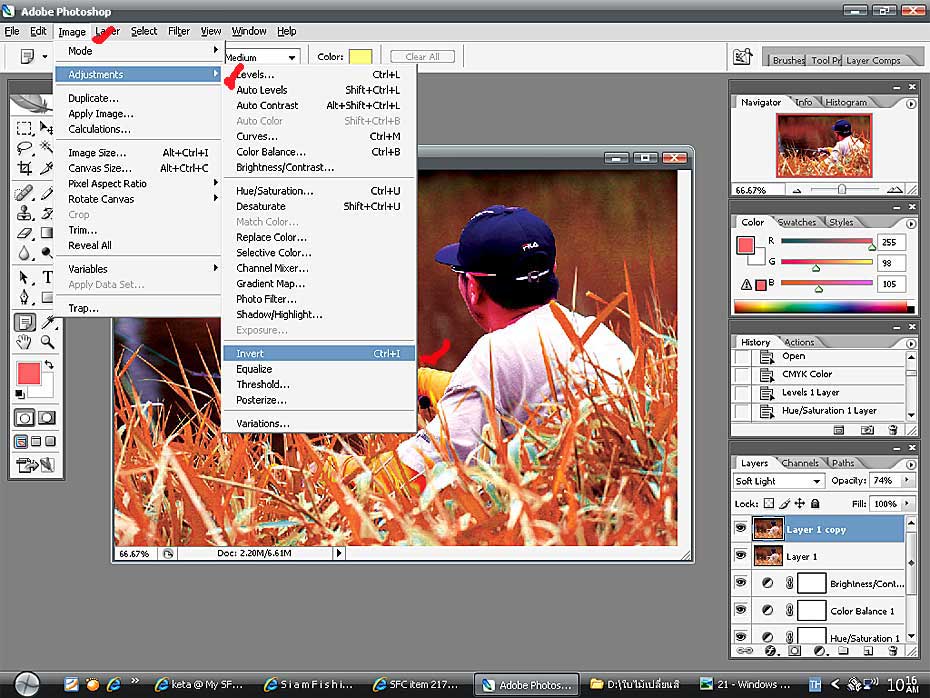Switch to the Histogram tab

pos(846,102)
